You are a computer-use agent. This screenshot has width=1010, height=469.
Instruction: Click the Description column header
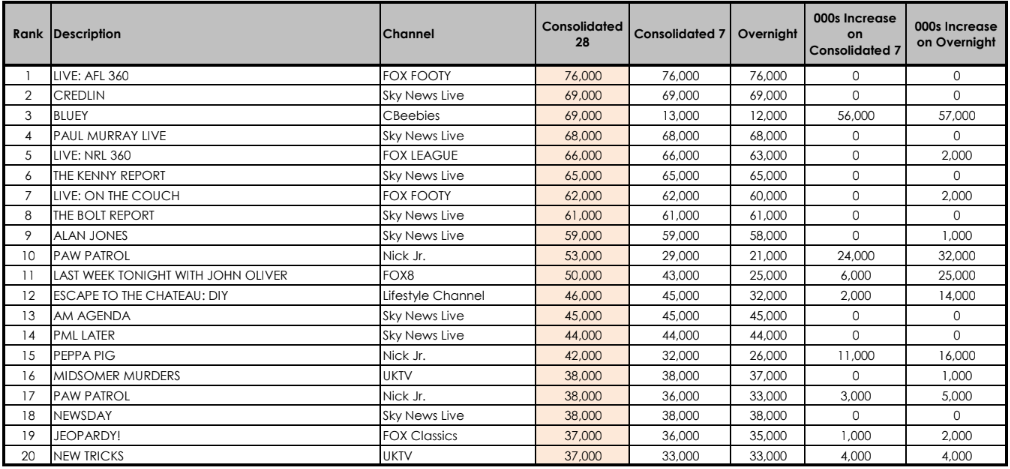click(x=216, y=34)
